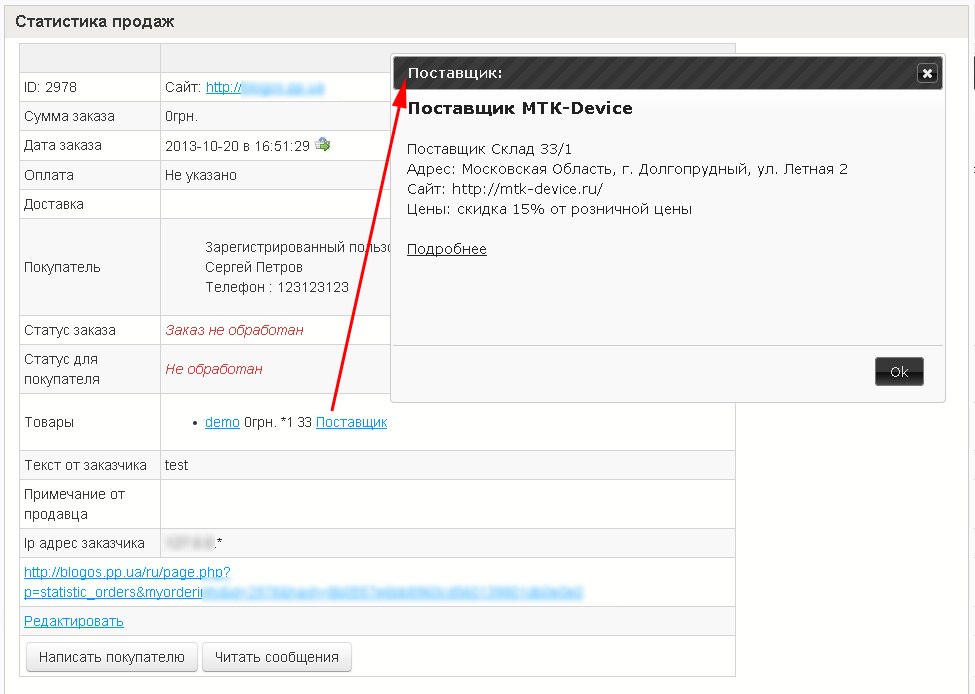
Task: Click the mtk-device.ru site text in popup
Action: pos(527,189)
